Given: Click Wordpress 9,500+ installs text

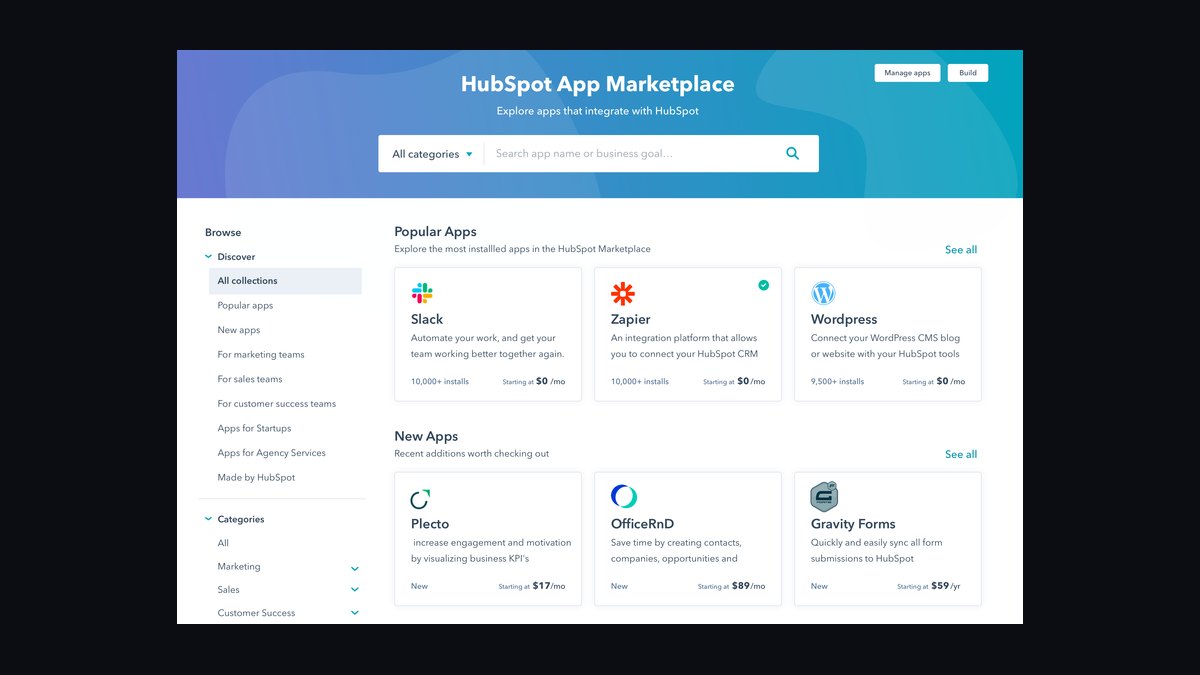Looking at the screenshot, I should click(x=838, y=382).
